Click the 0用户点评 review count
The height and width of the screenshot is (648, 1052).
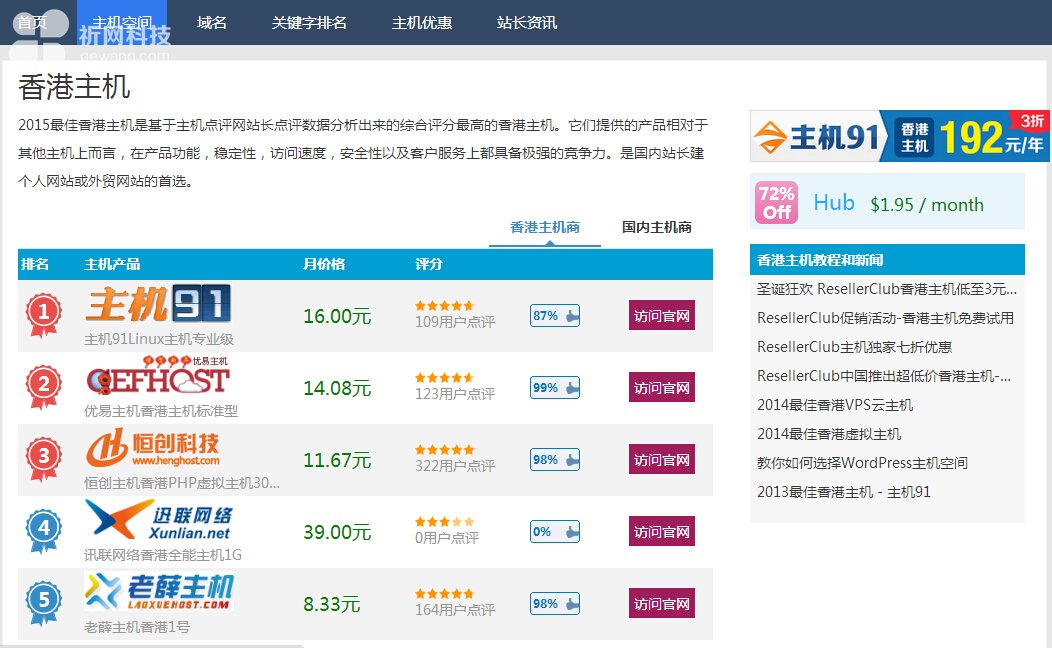[447, 538]
